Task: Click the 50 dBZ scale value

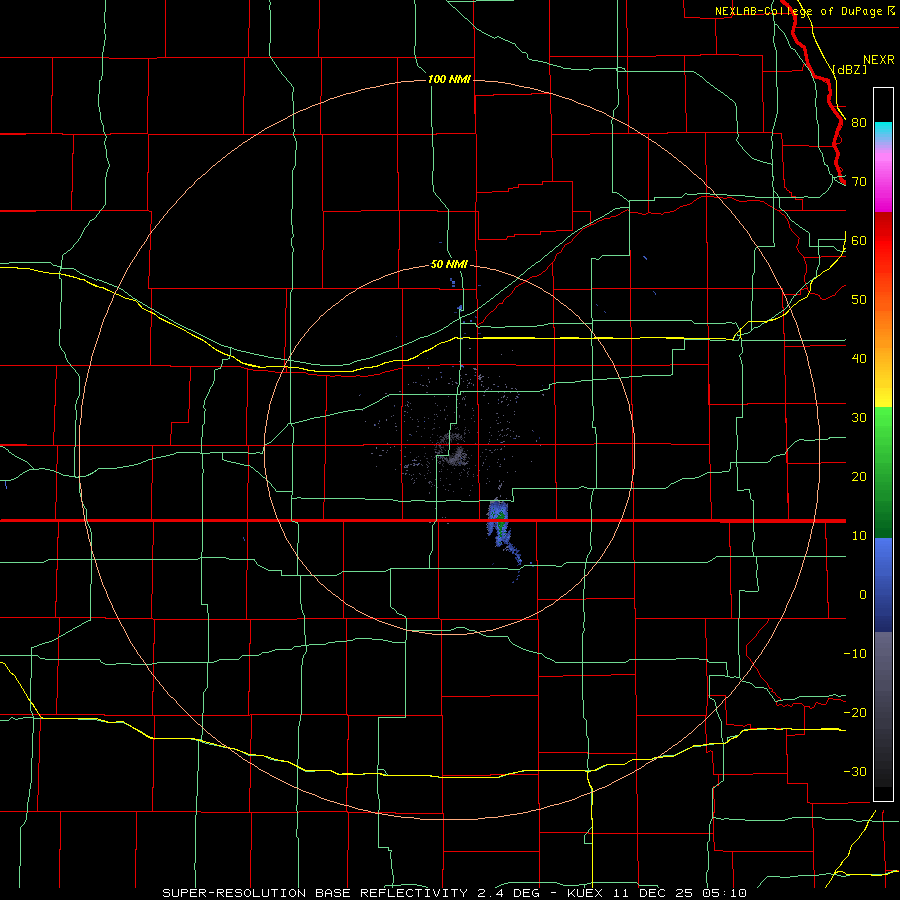Action: (x=859, y=300)
